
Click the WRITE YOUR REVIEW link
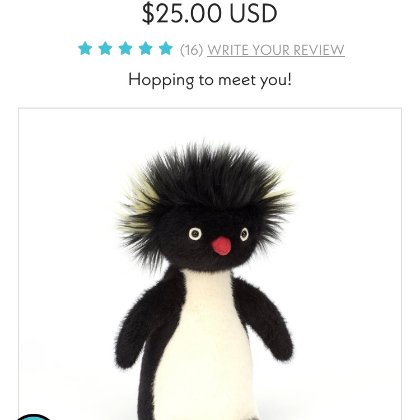276,50
